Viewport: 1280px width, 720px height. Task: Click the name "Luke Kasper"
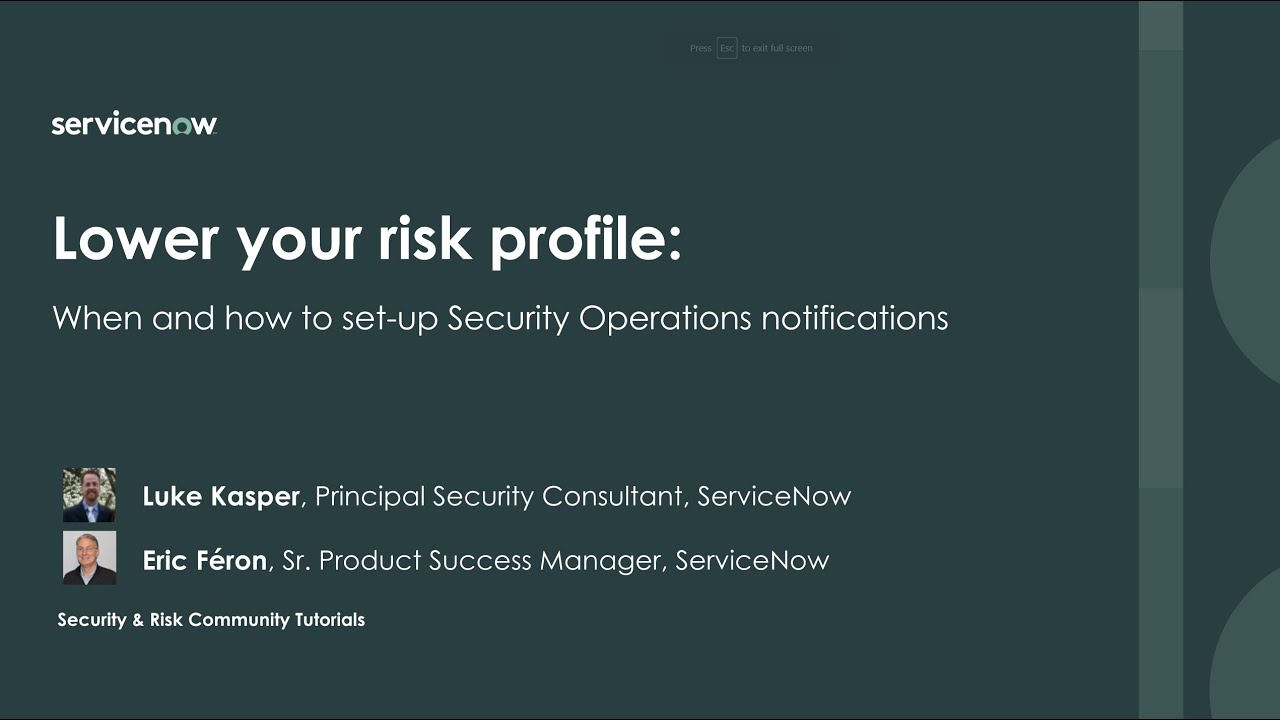[221, 496]
